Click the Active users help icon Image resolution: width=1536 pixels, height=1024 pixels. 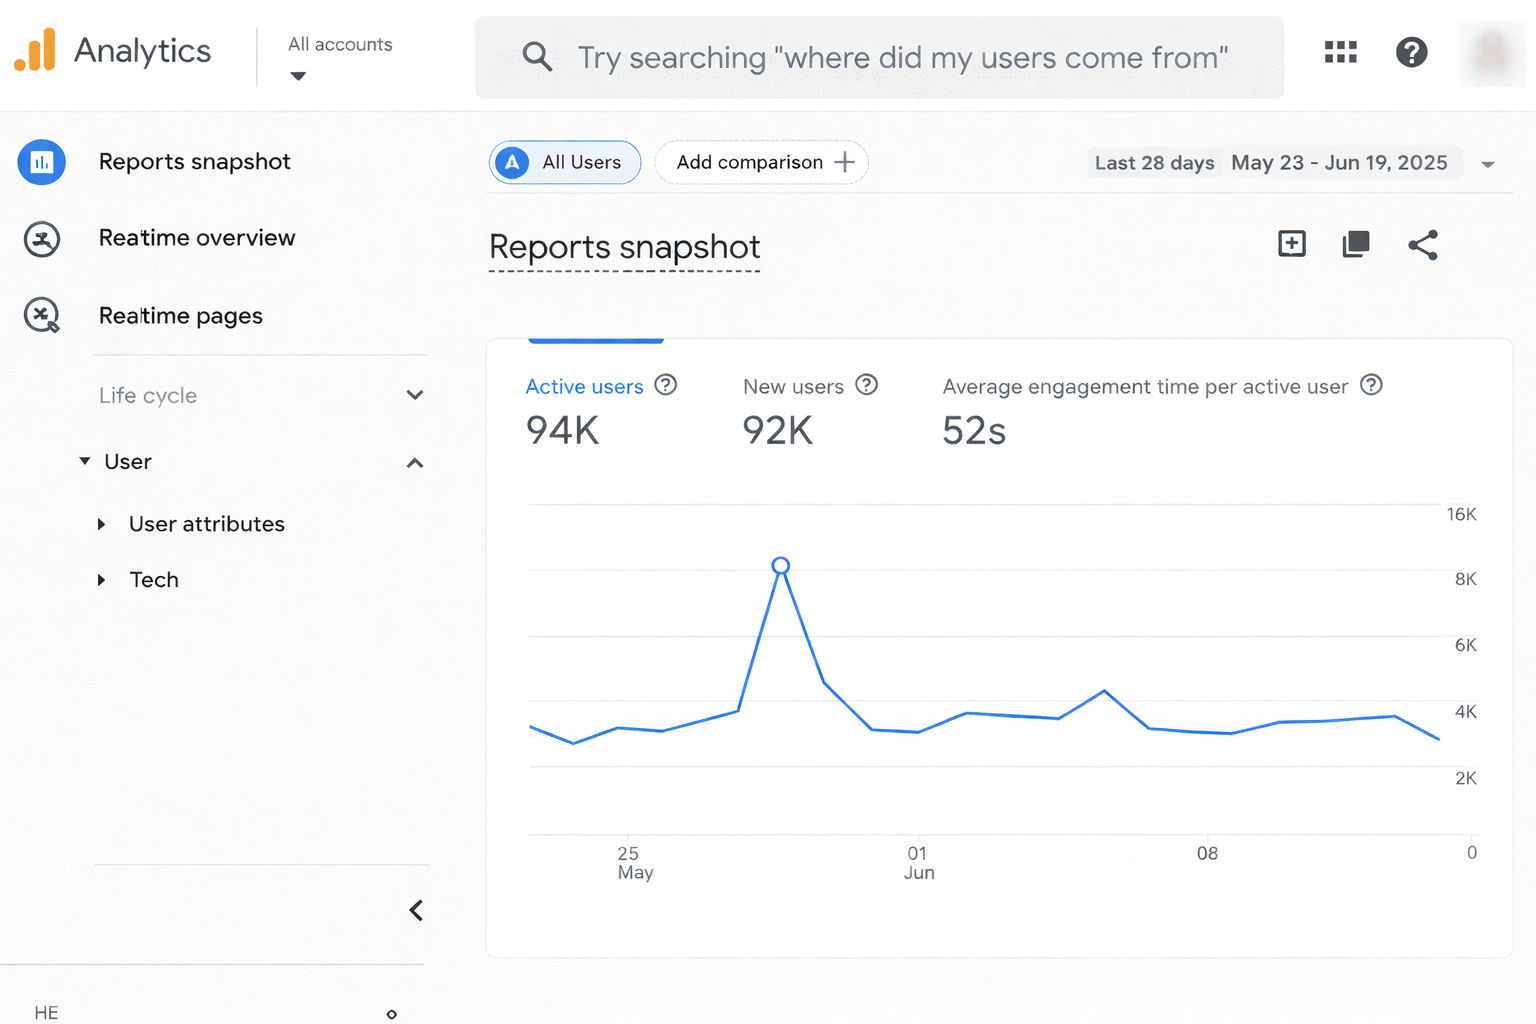pos(666,385)
